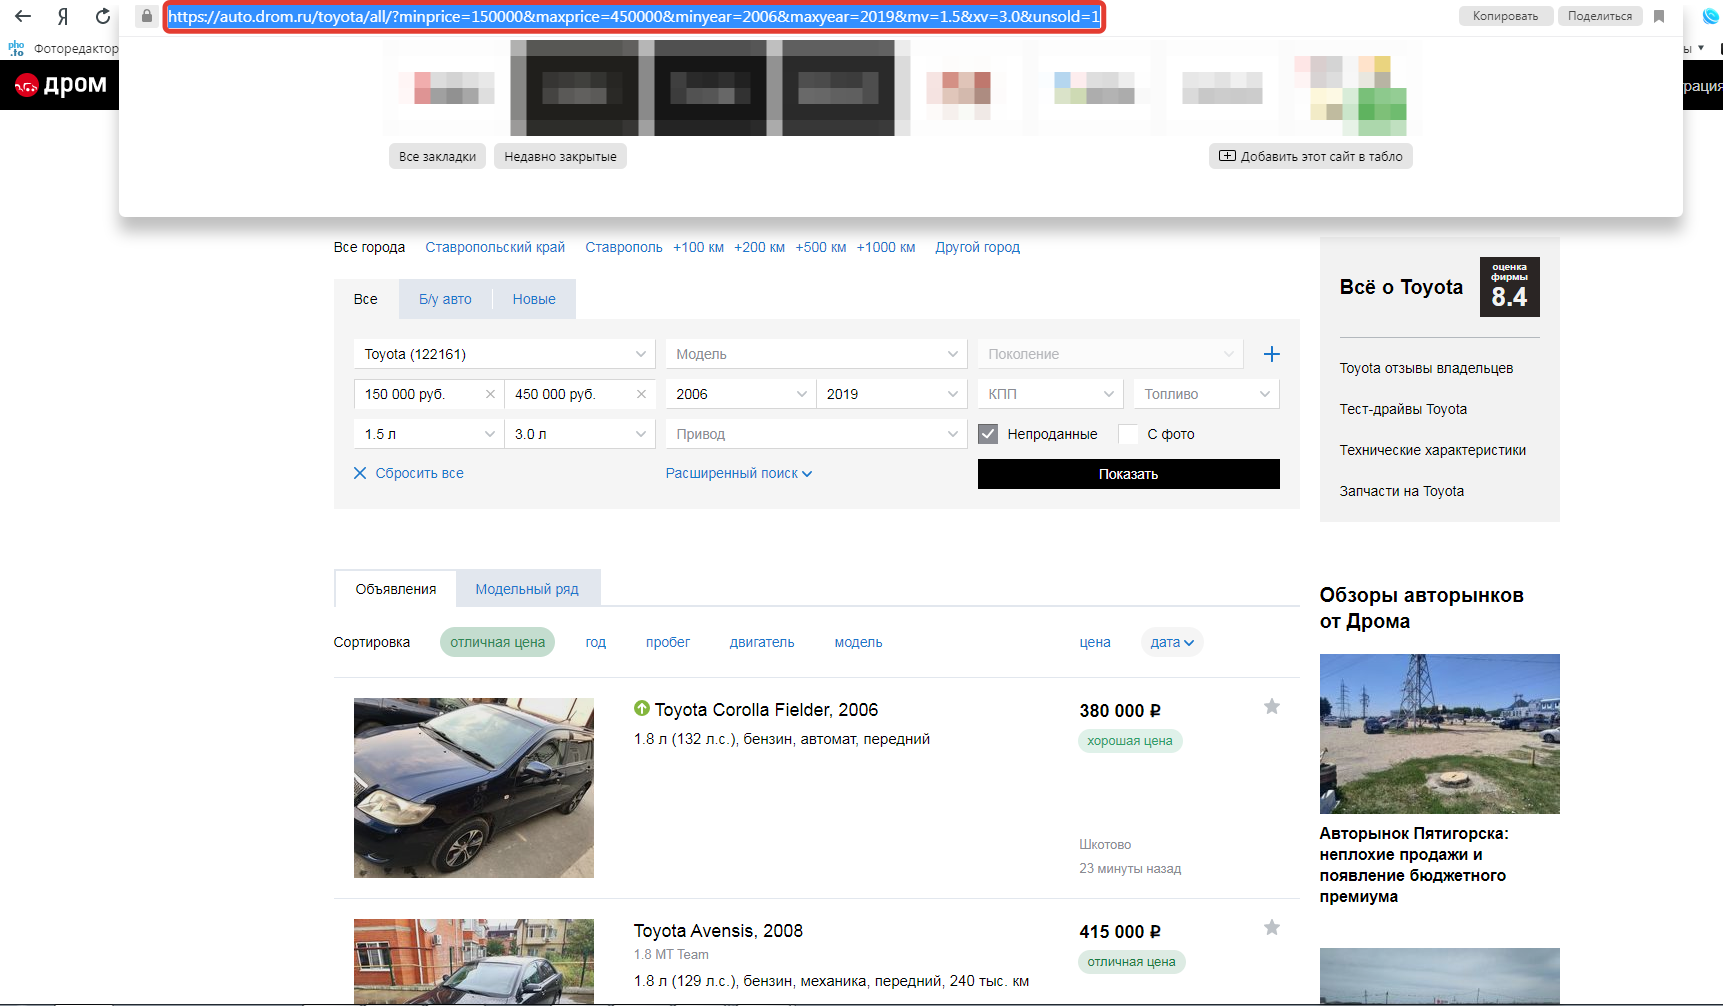The height and width of the screenshot is (1006, 1723).
Task: Enable the С фото checkbox
Action: coord(1128,434)
